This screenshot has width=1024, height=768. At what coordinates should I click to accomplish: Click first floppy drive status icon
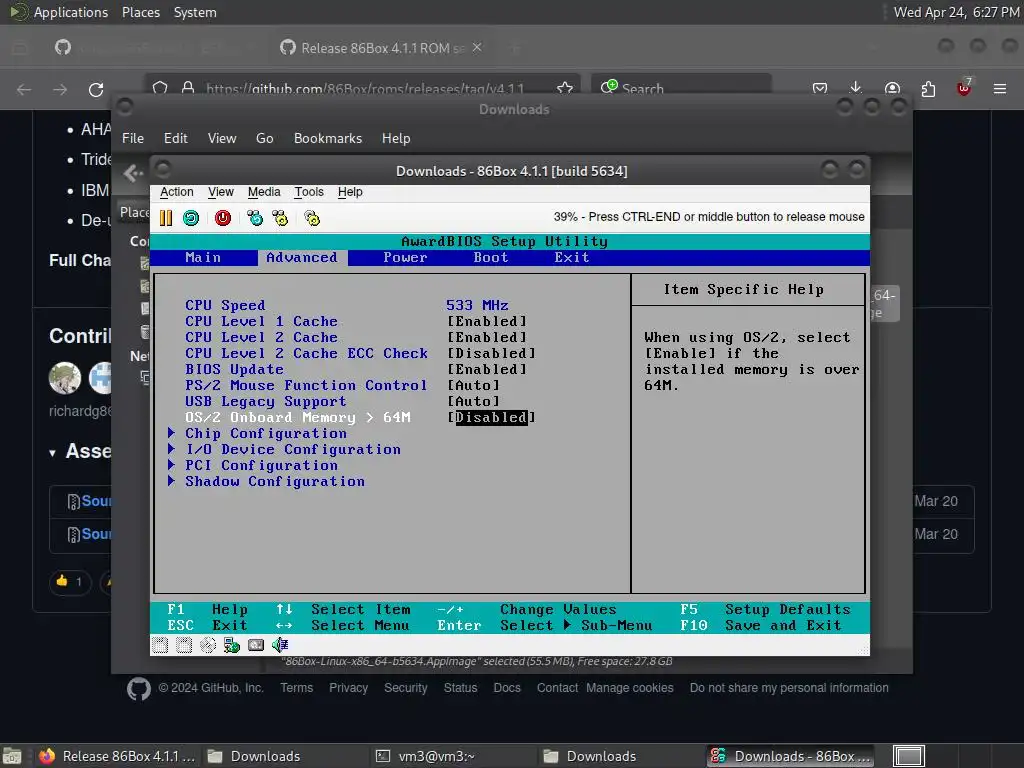click(160, 645)
